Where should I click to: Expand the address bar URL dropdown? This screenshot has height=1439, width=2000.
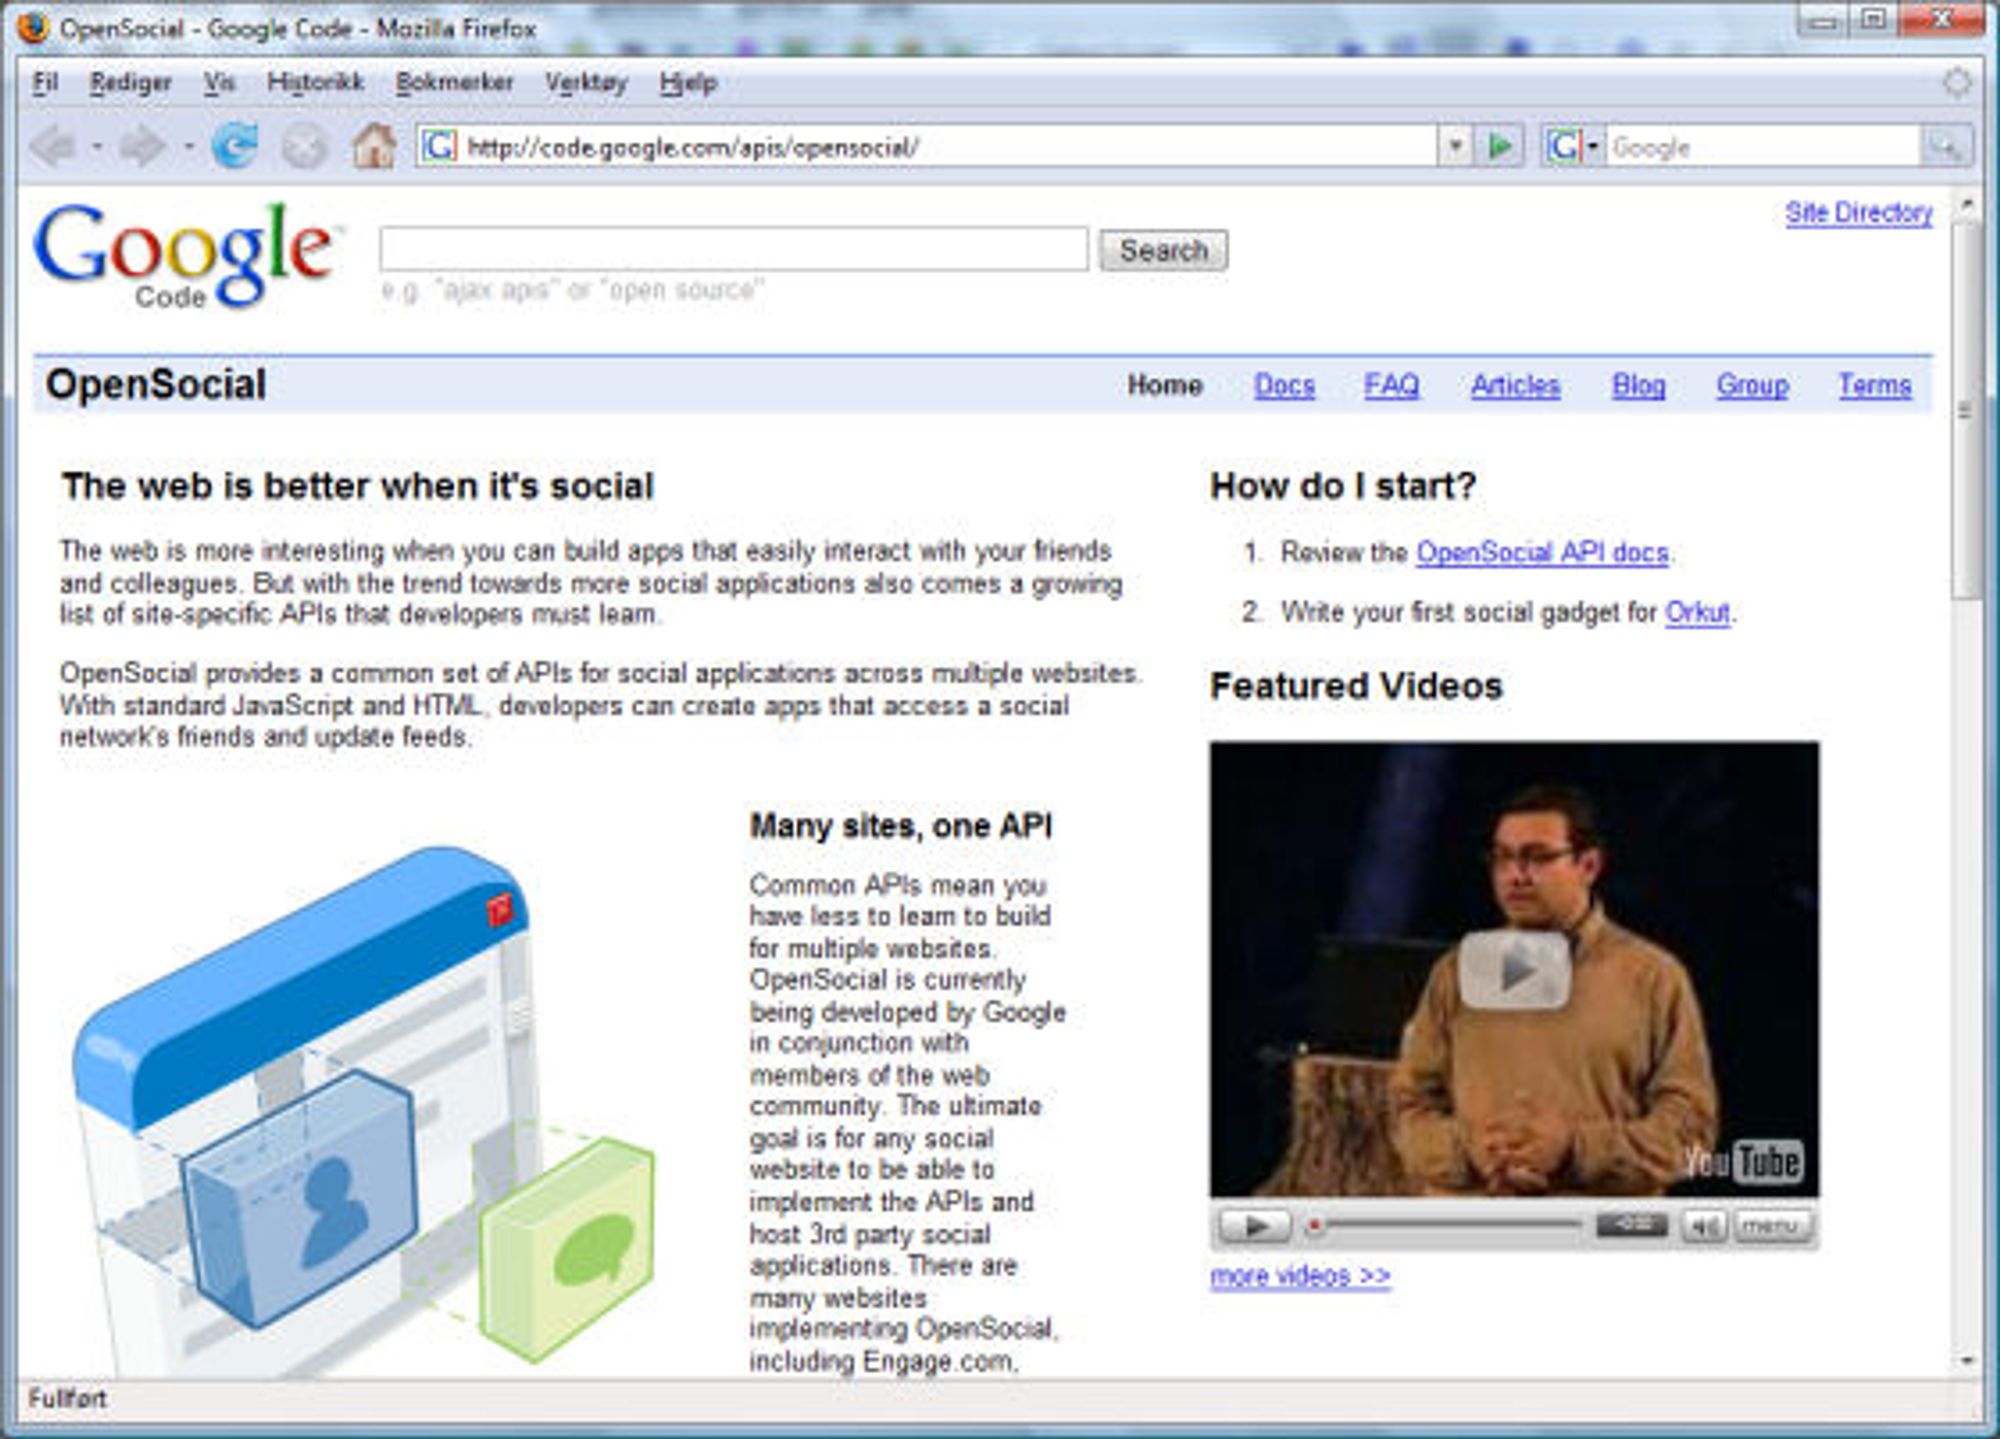[1455, 147]
